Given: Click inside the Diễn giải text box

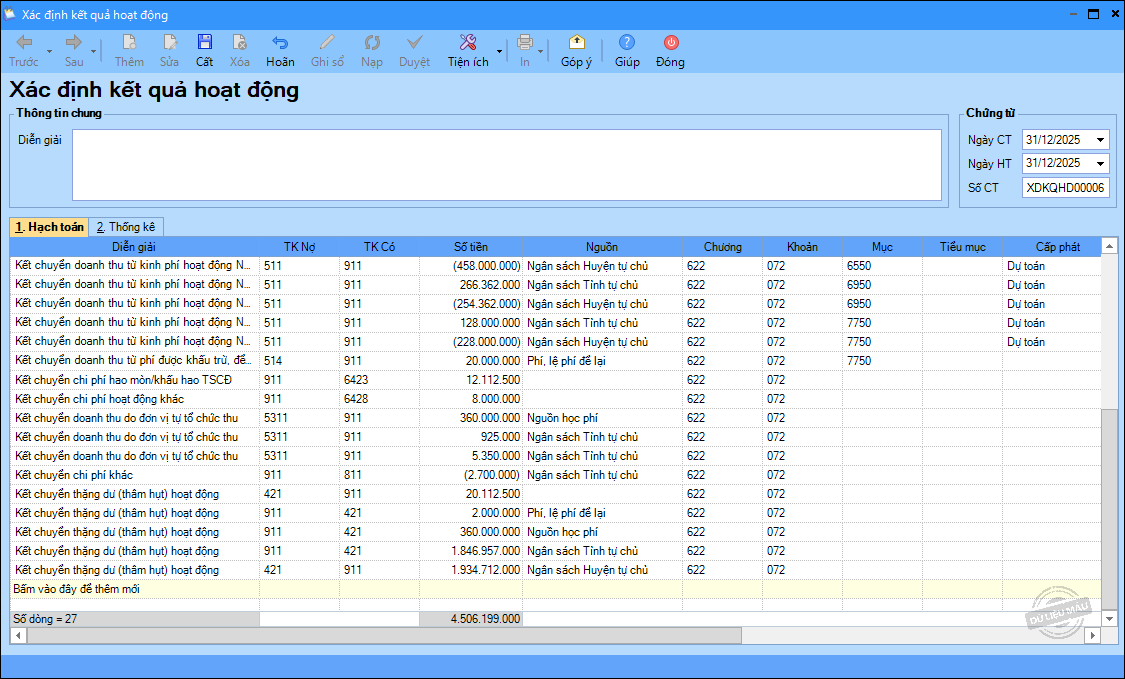Looking at the screenshot, I should coord(506,165).
